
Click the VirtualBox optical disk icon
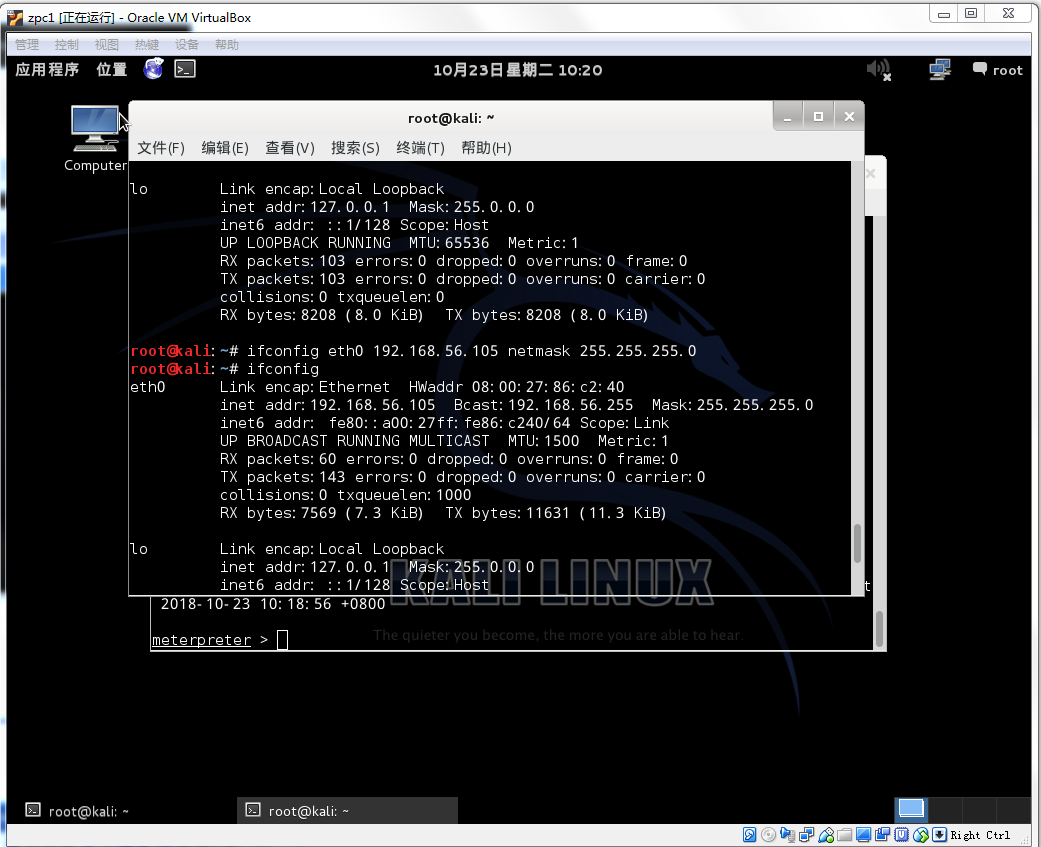click(x=768, y=834)
